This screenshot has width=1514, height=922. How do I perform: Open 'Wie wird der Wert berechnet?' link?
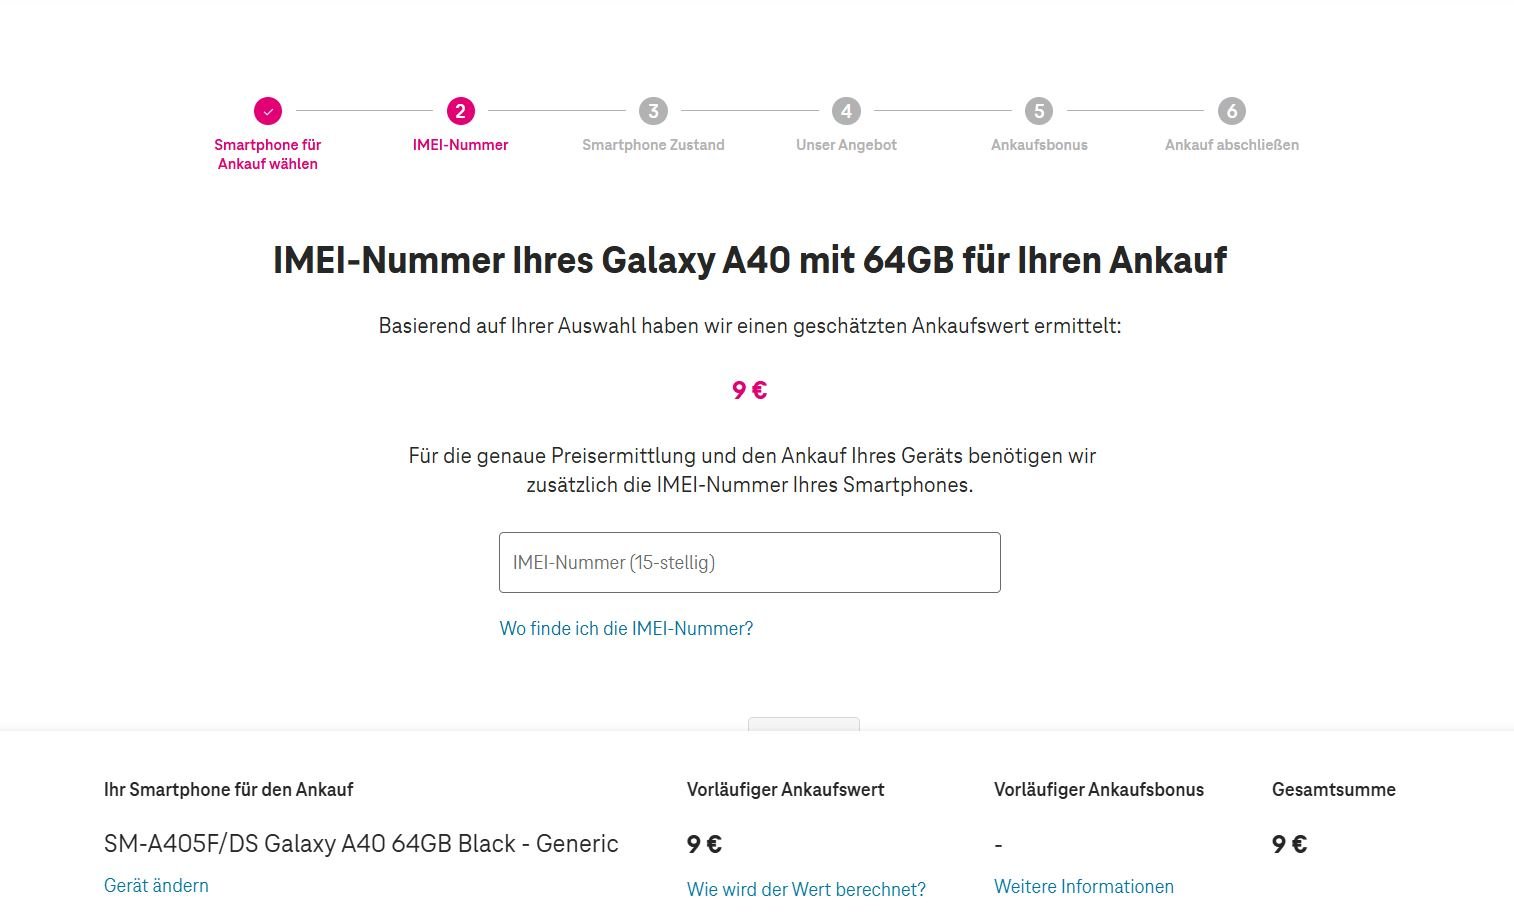806,889
